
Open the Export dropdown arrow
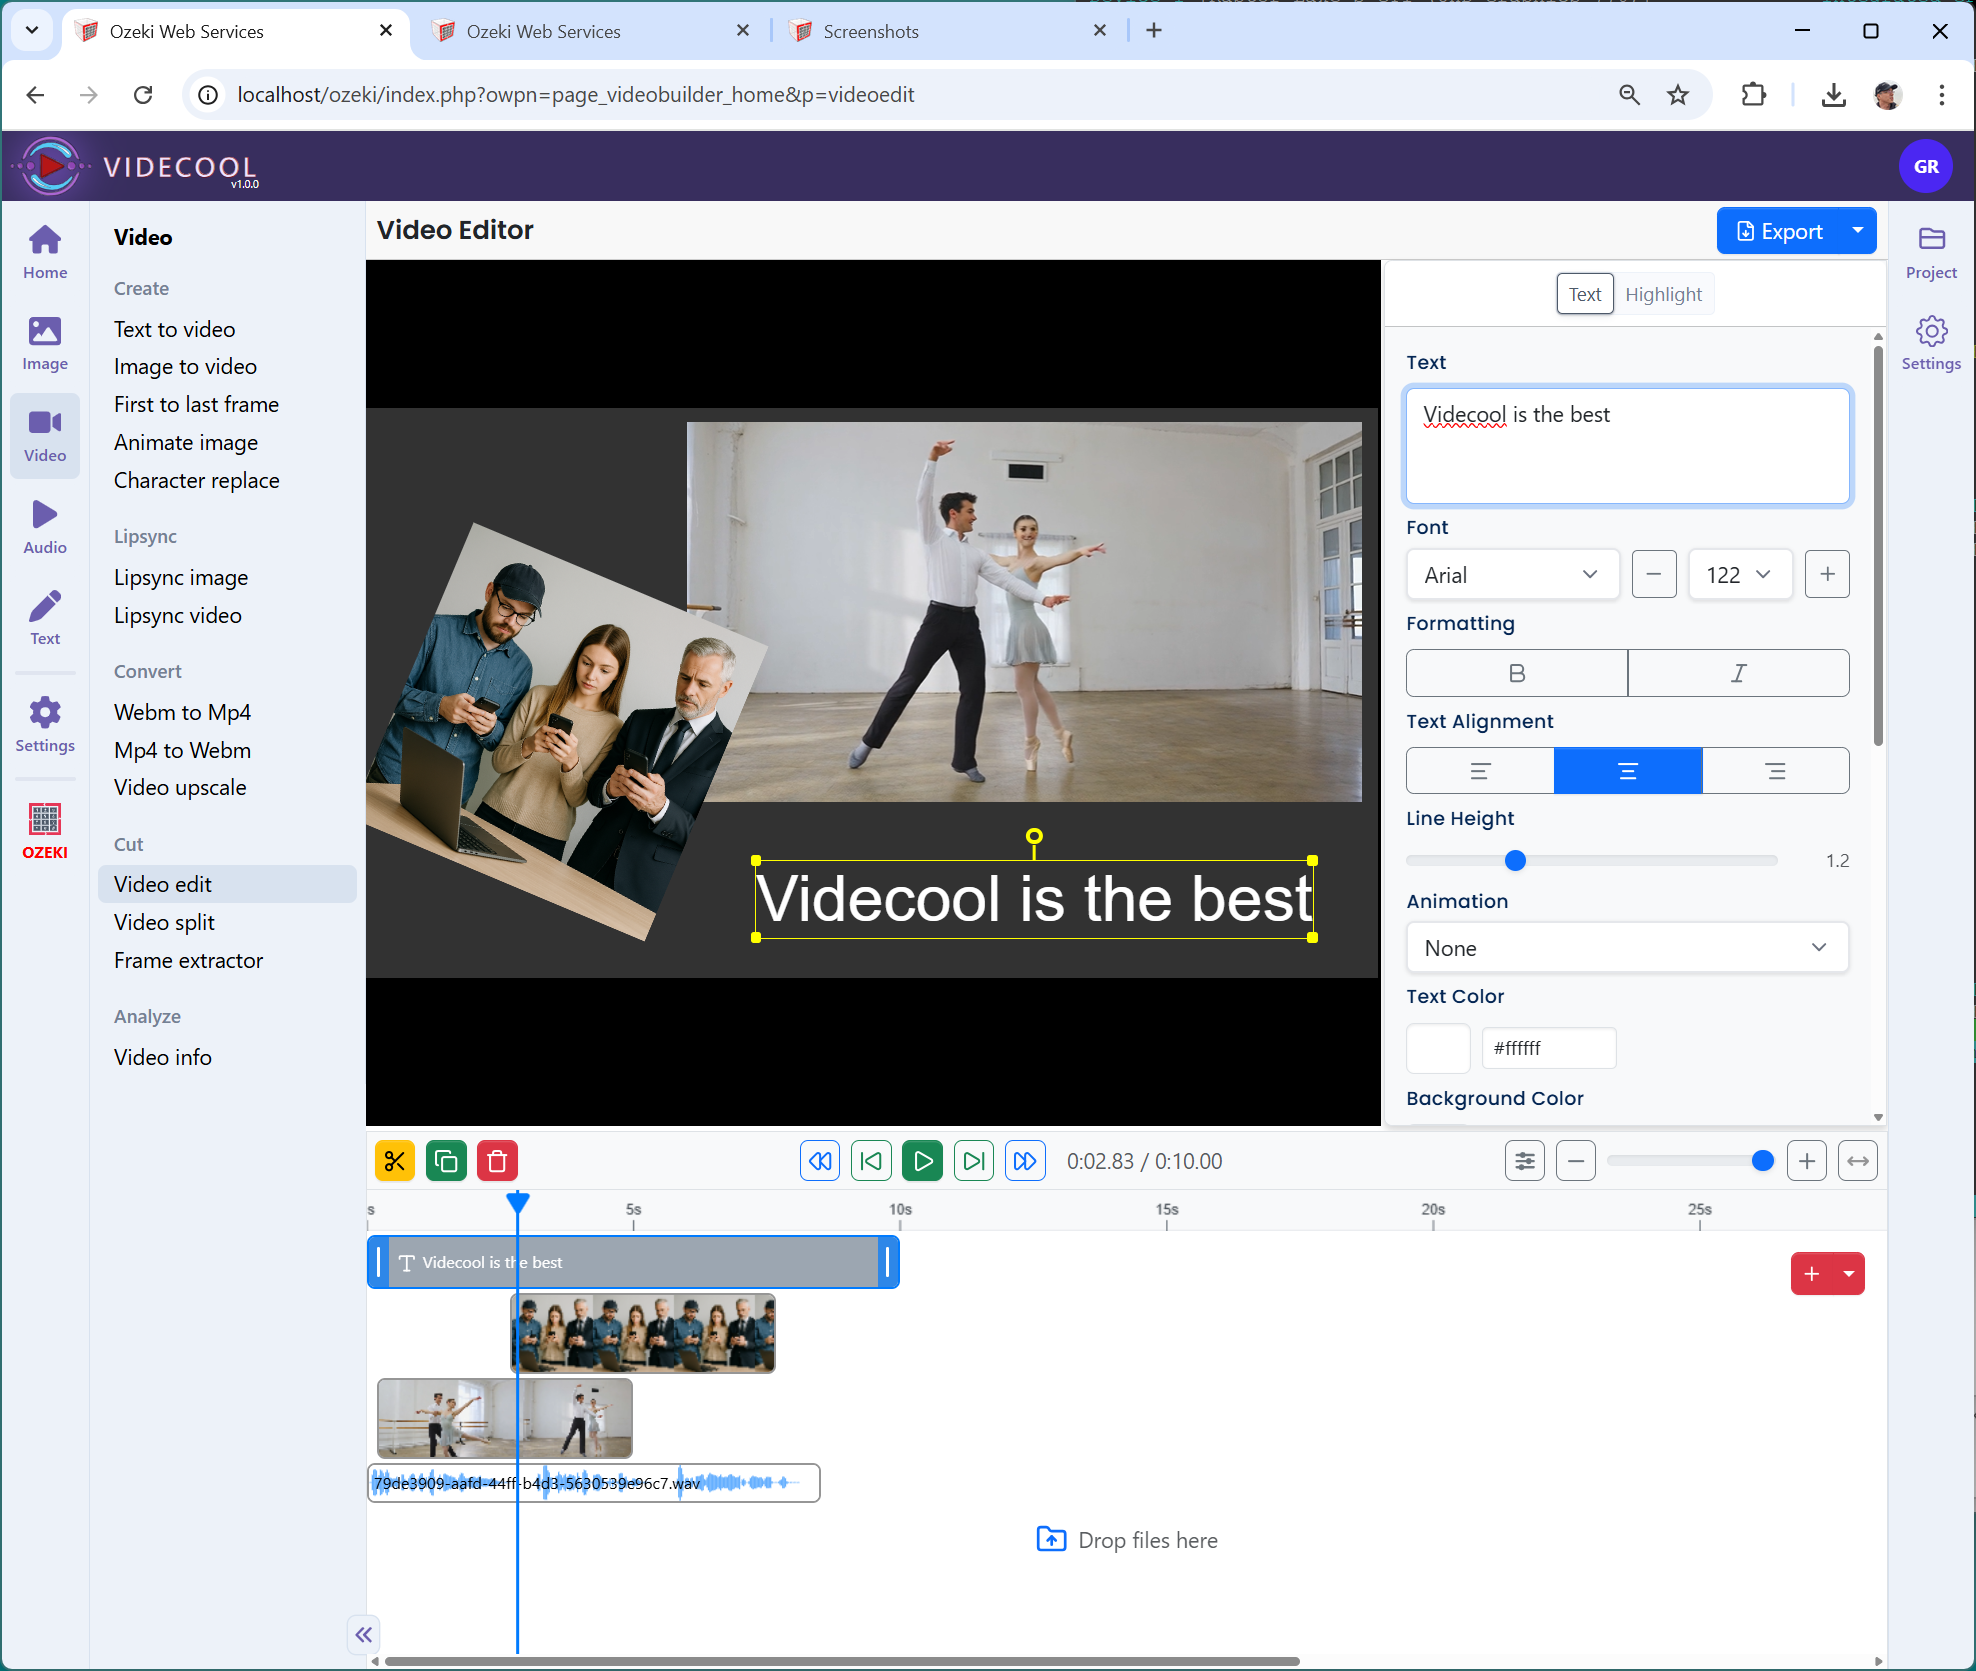(x=1857, y=231)
